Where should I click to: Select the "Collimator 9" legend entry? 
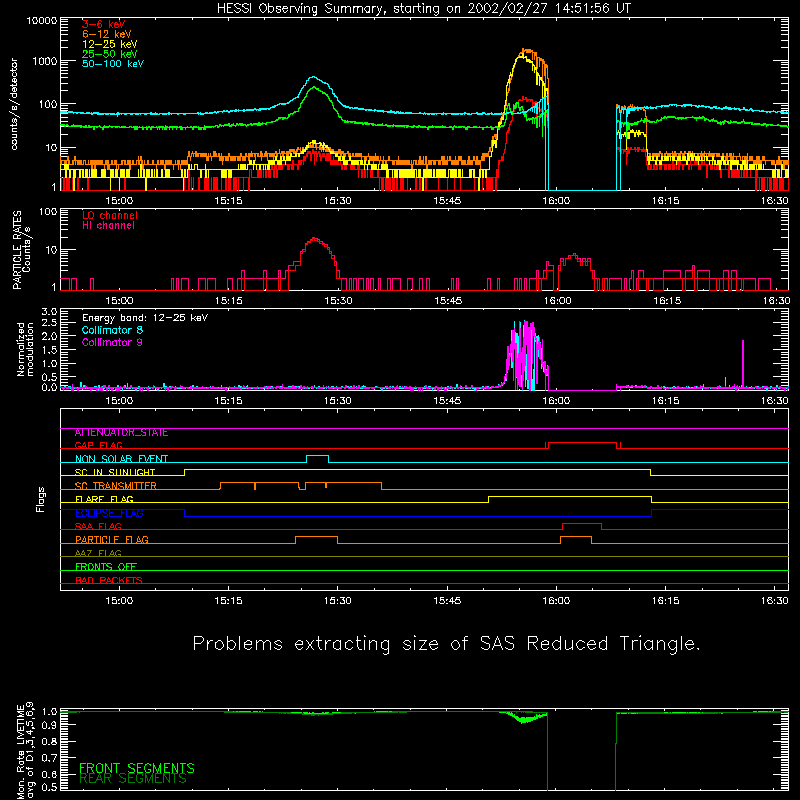112,342
